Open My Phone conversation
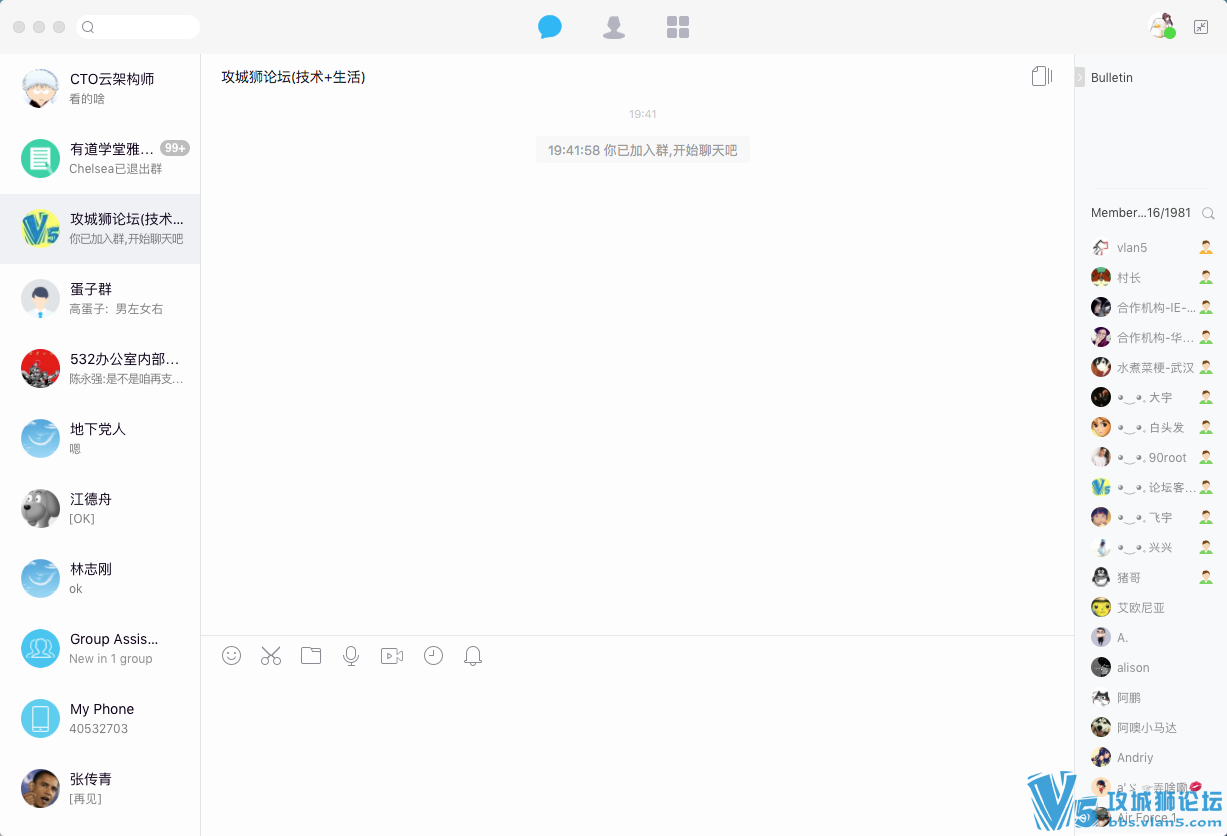1227x836 pixels. coord(100,719)
